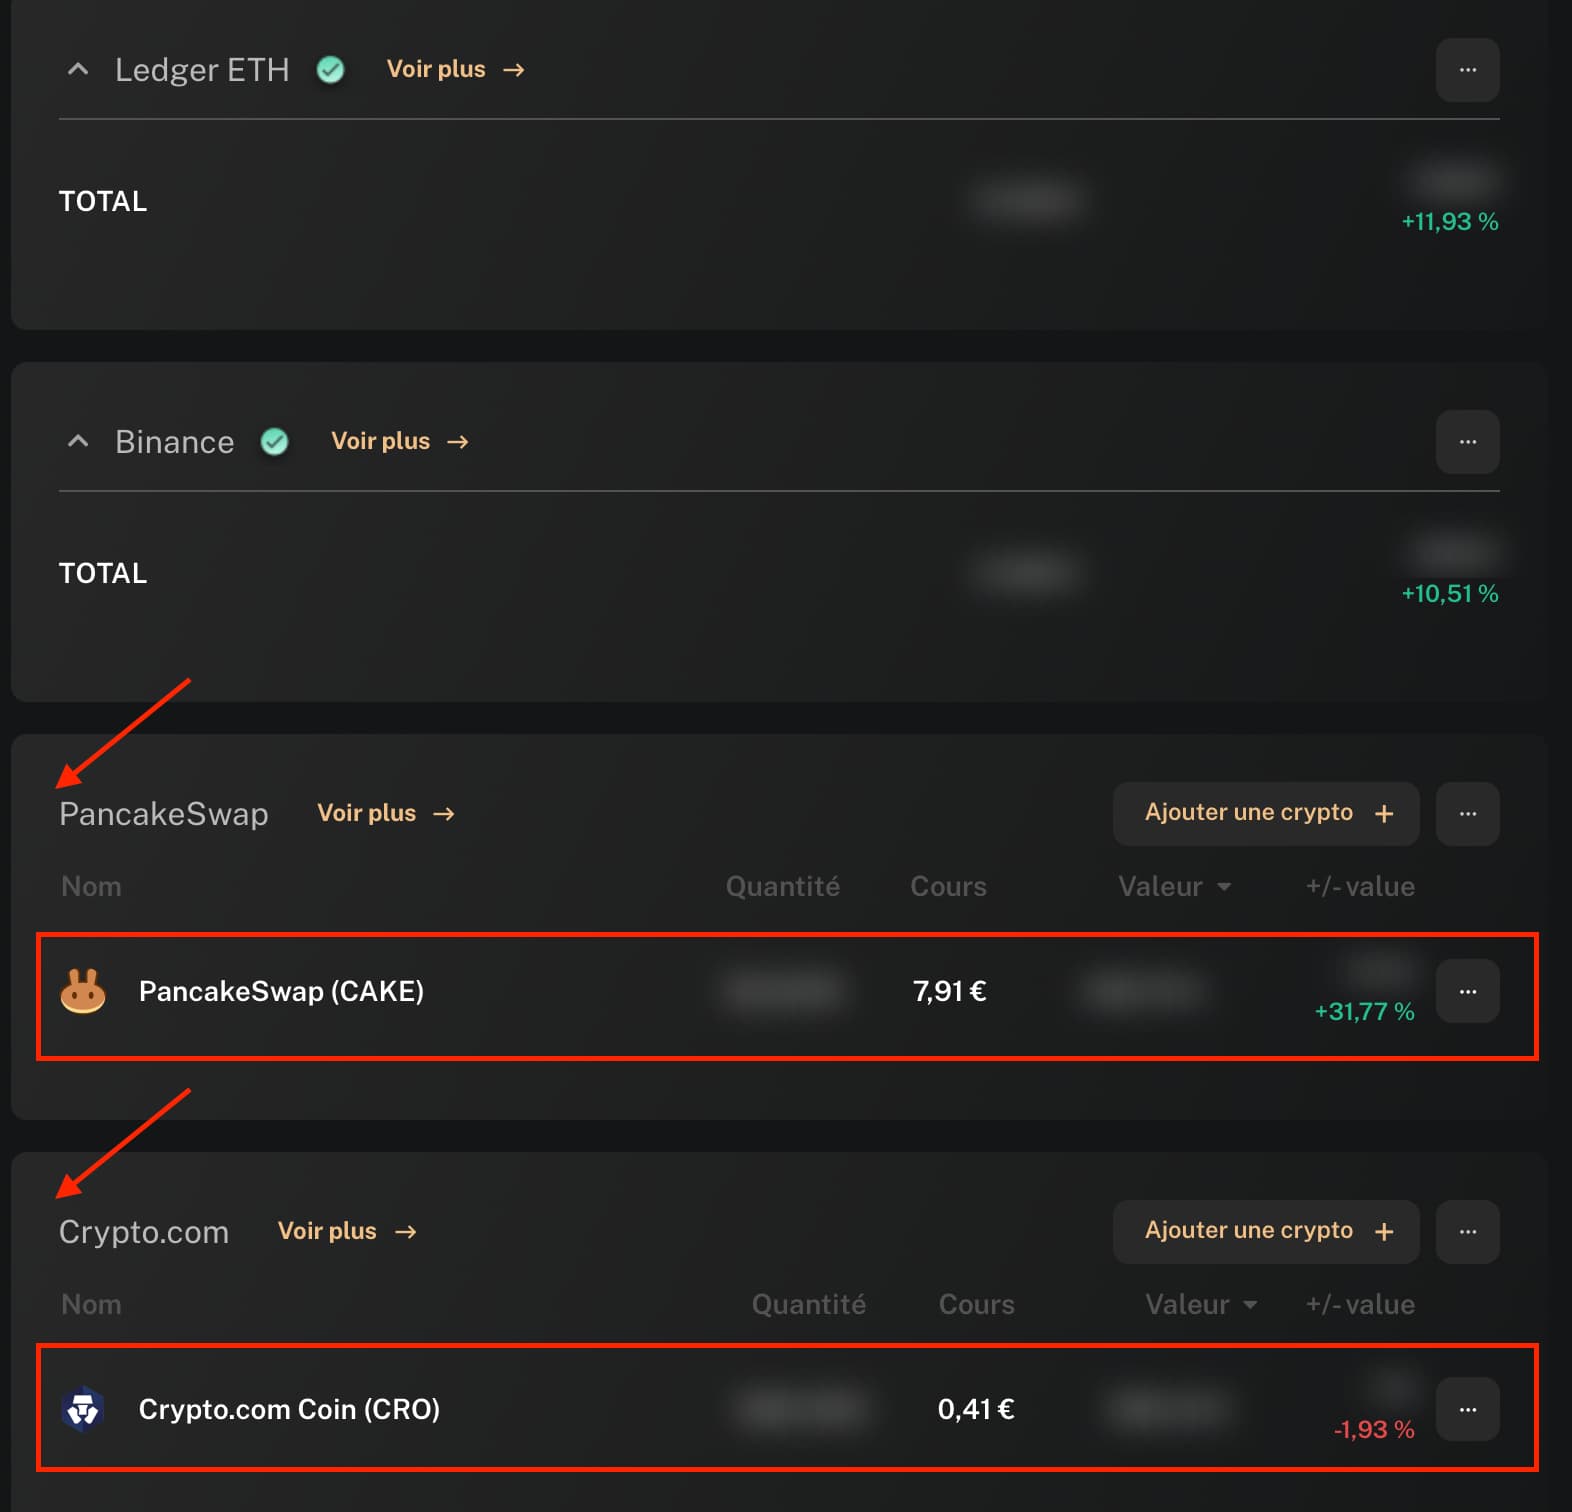Open the Crypto.com section three-dot menu

click(x=1467, y=1232)
